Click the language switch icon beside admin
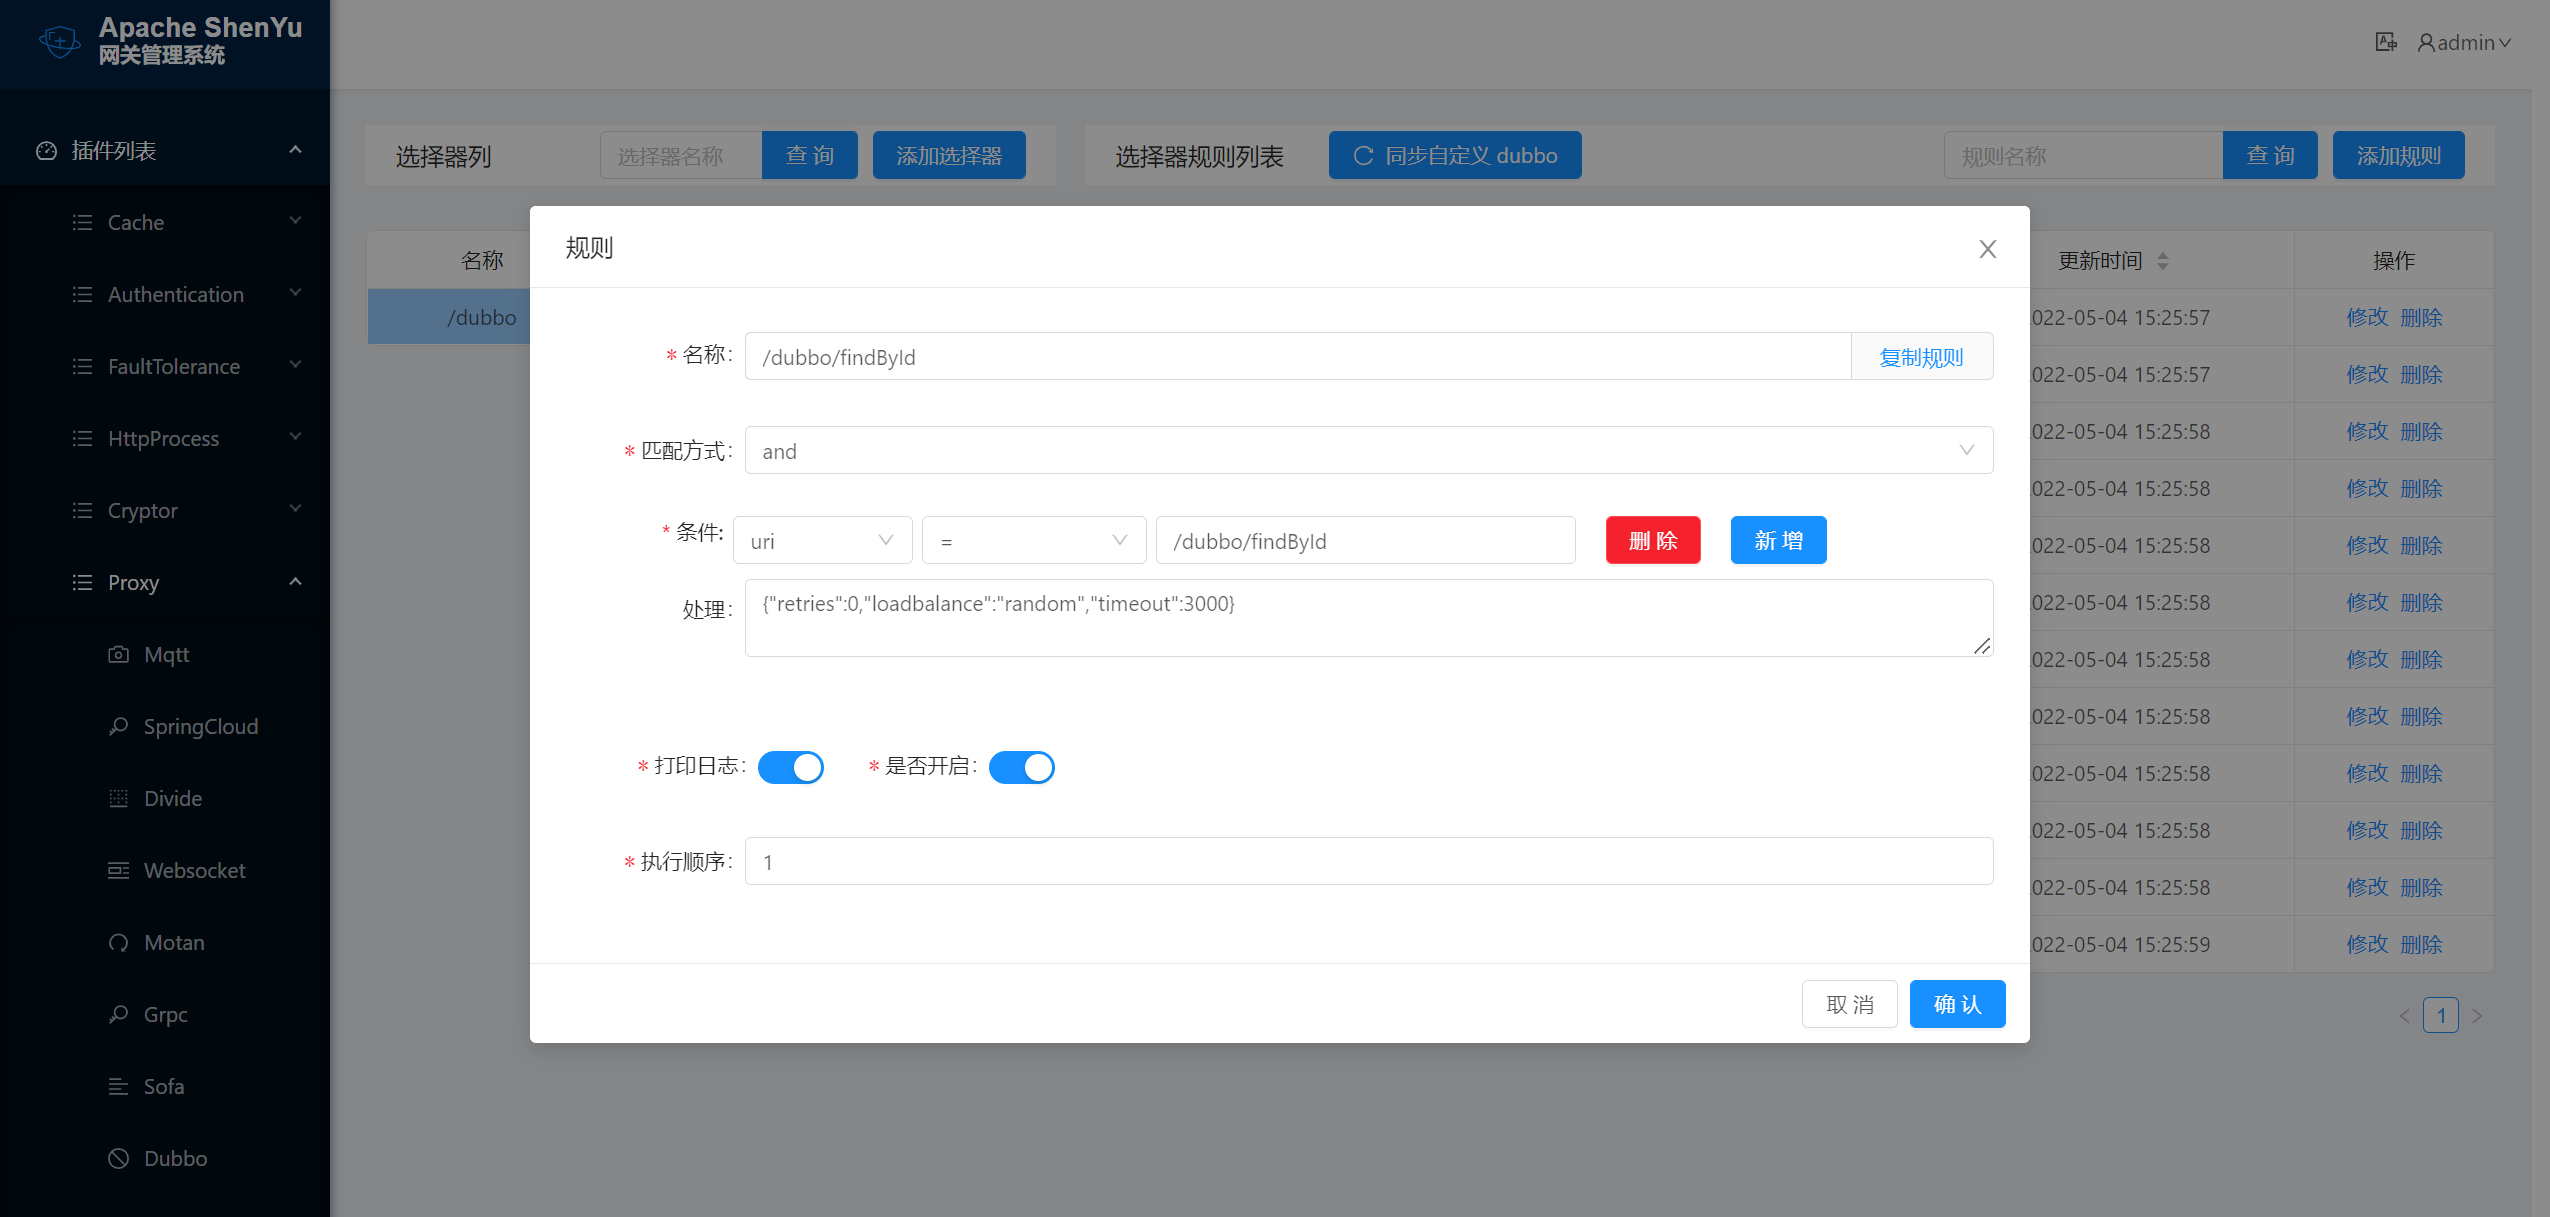Screen dimensions: 2550x1217 click(x=2386, y=42)
